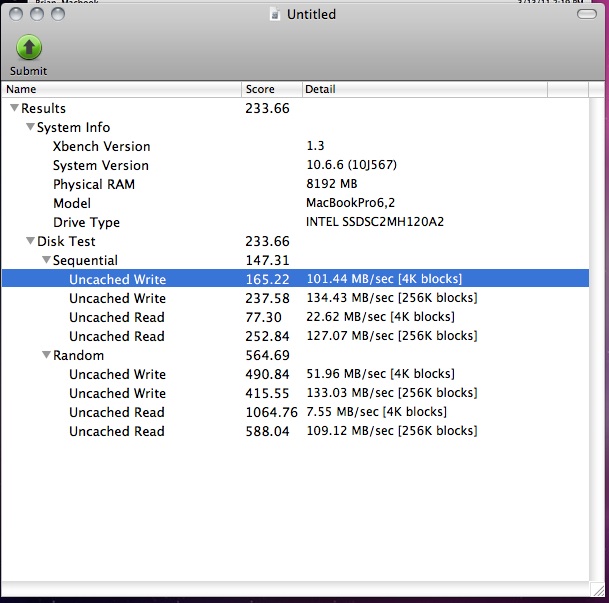Viewport: 609px width, 603px height.
Task: Sort by the Score column header
Action: (x=272, y=89)
